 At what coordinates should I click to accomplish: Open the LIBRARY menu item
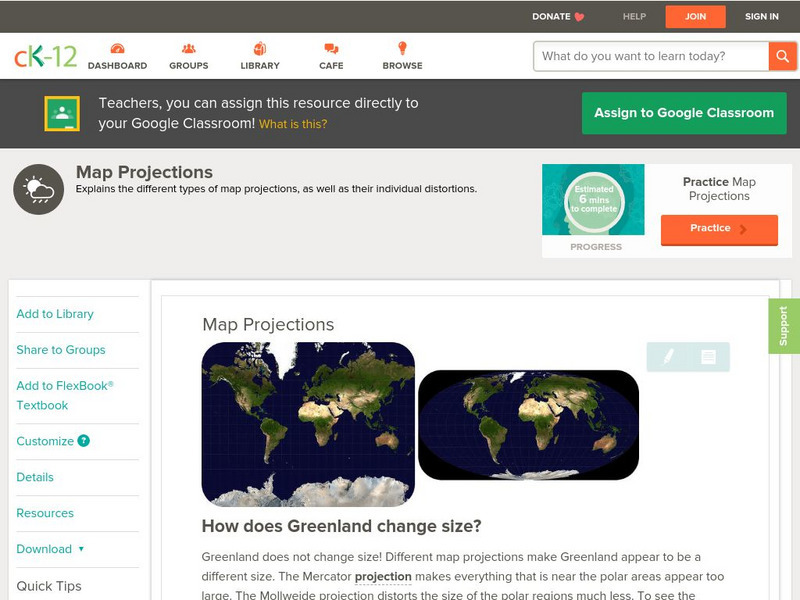tap(260, 66)
